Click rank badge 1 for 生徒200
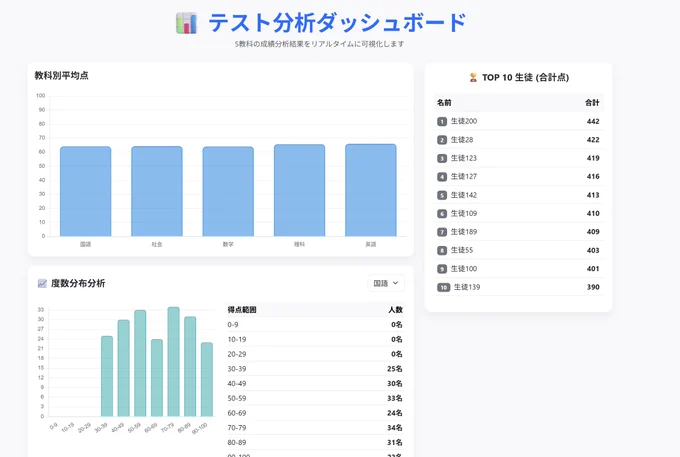680x457 pixels. click(x=442, y=121)
